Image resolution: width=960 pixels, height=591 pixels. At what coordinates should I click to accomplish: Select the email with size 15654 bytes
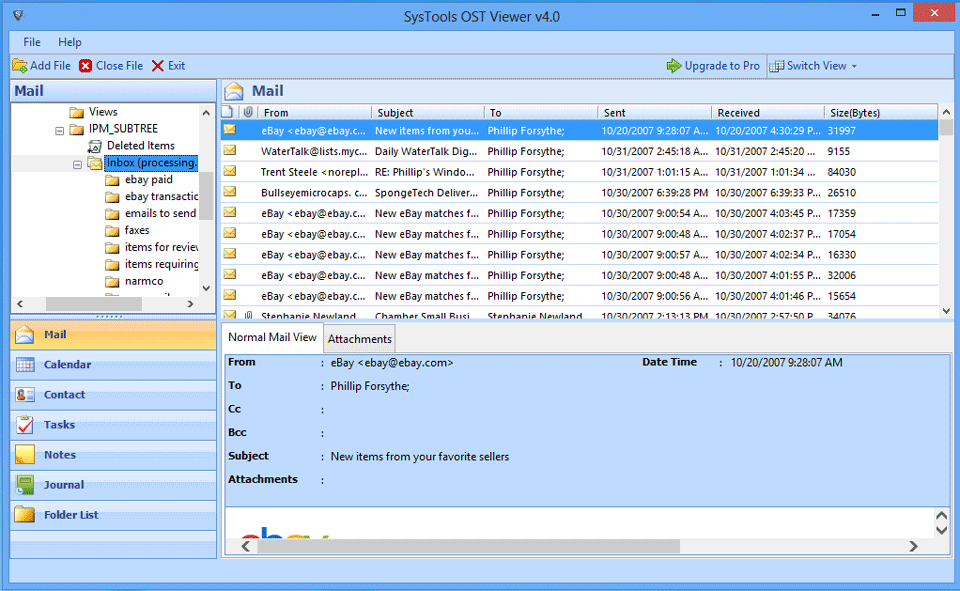point(579,296)
